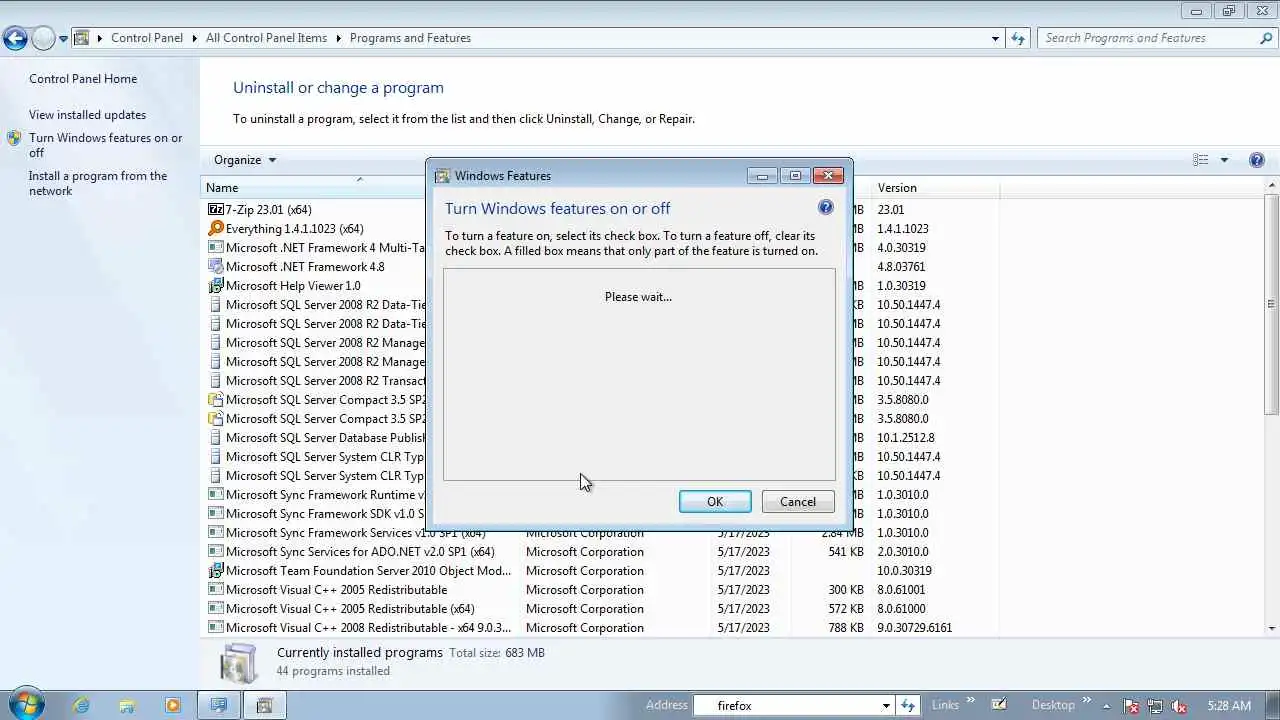Go to All Control Panel Items breadcrumb
Screen dimensions: 1280x720
coord(266,38)
